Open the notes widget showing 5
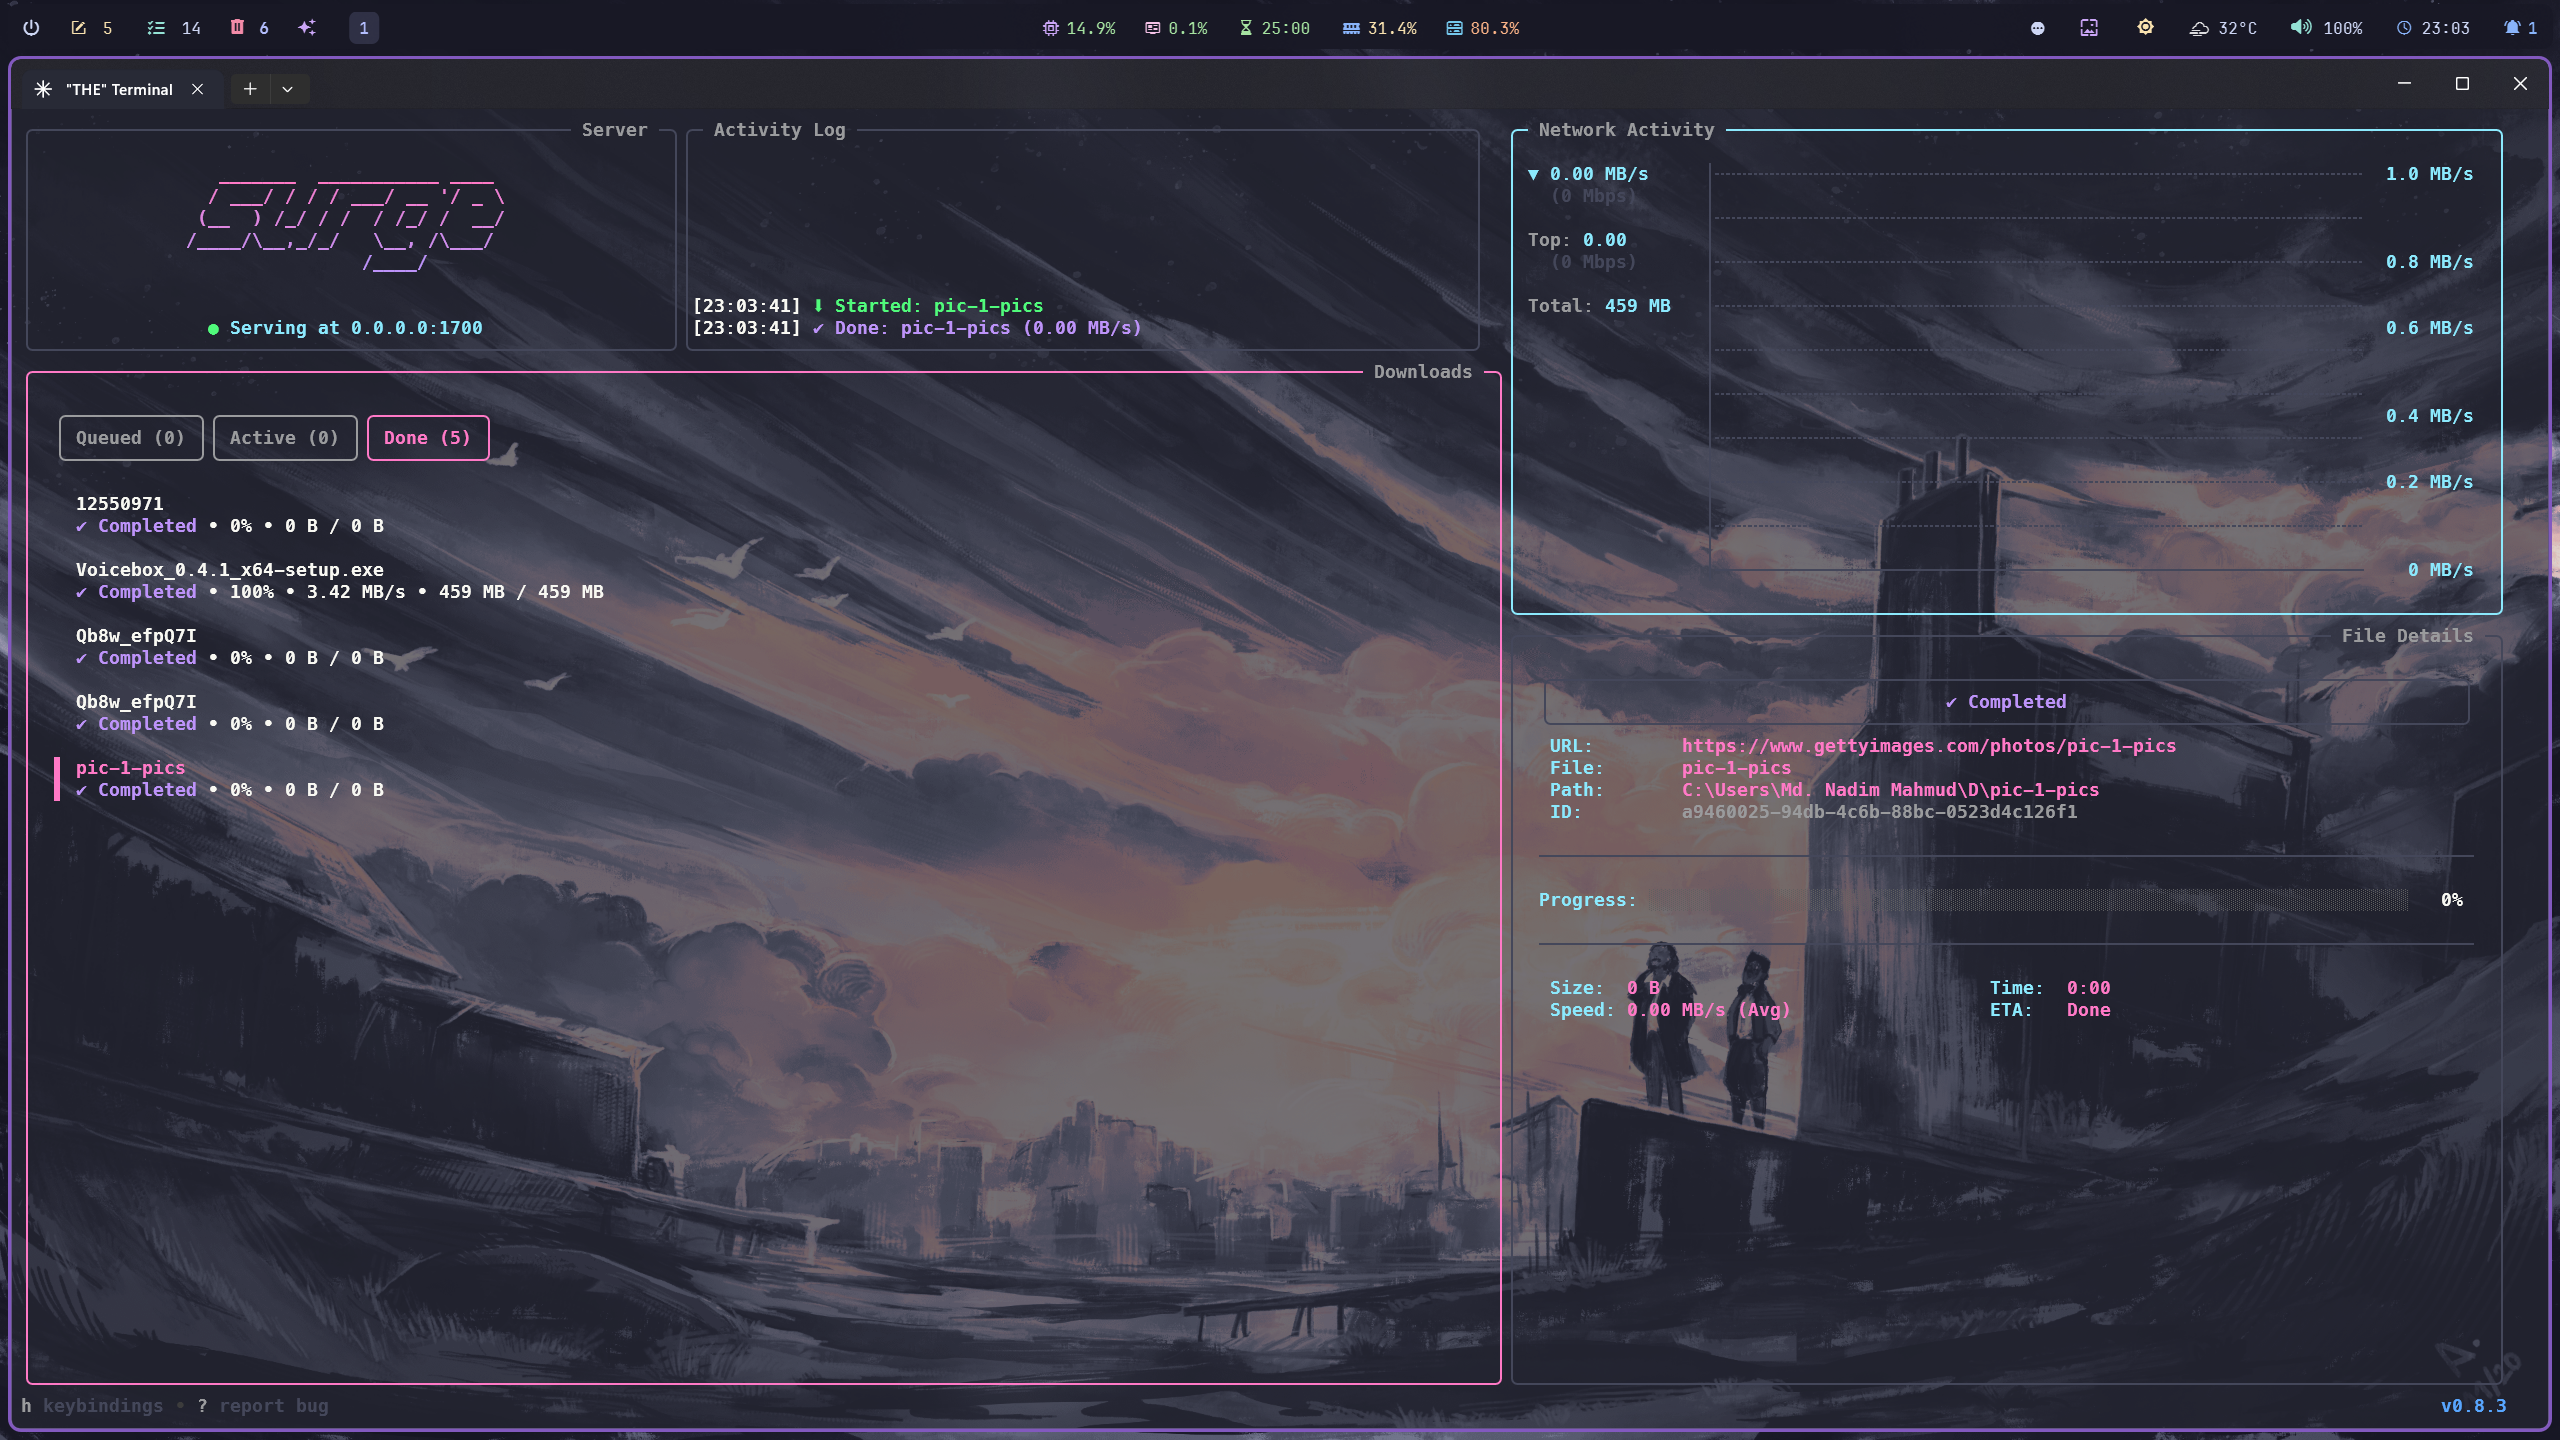 click(91, 28)
